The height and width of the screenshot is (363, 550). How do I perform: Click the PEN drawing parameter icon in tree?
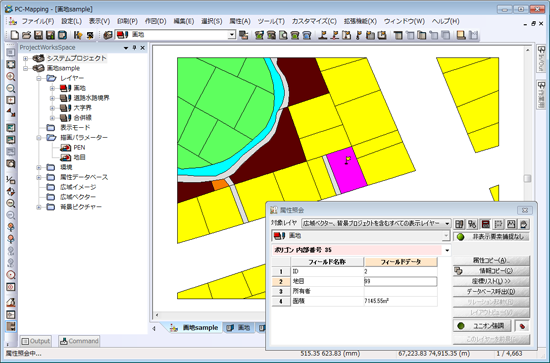coord(66,148)
